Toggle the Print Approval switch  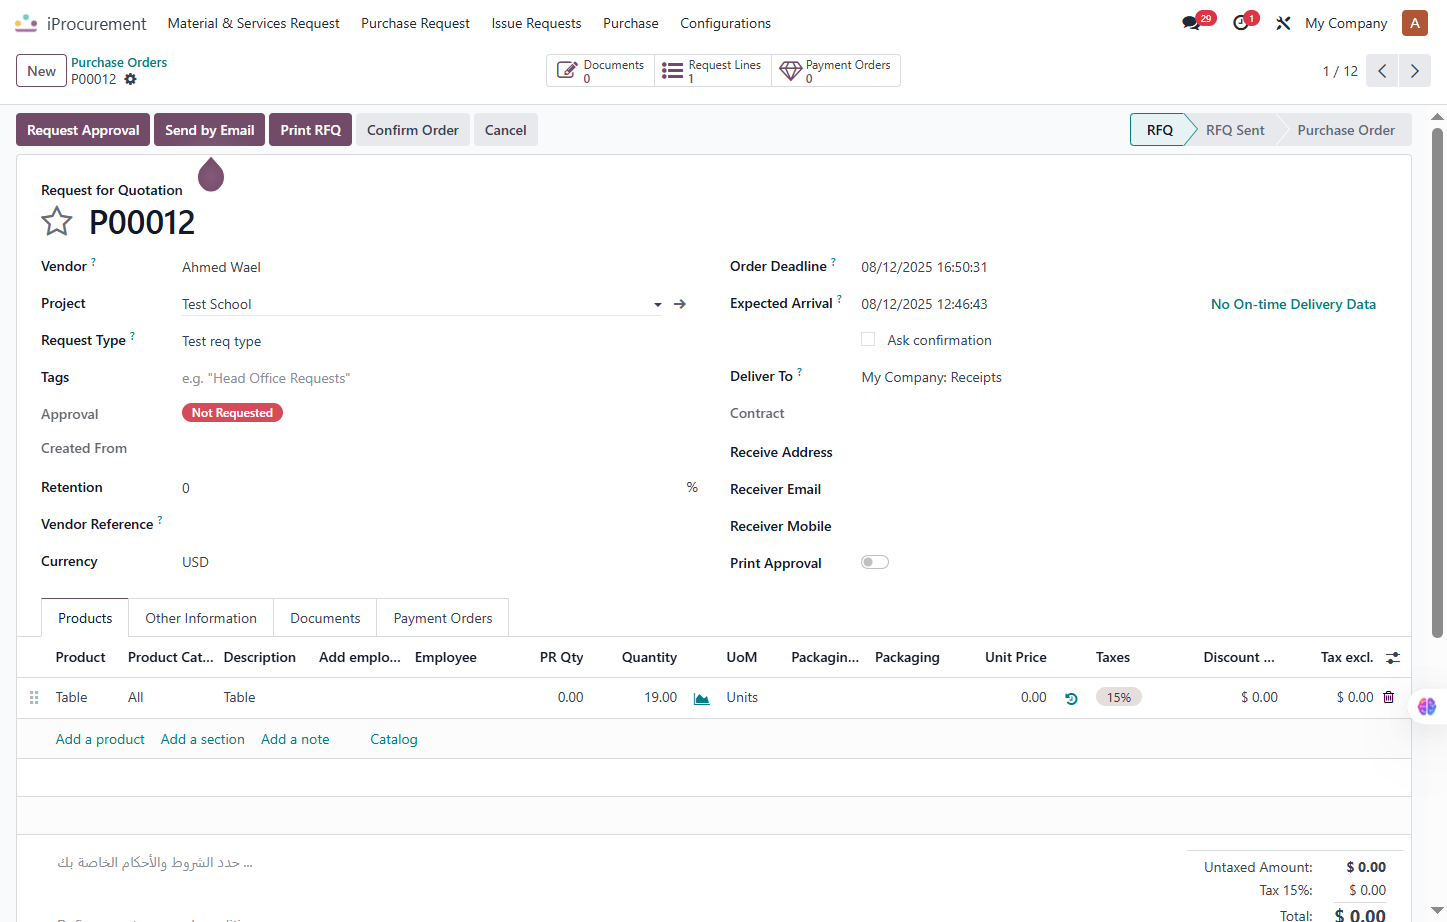(875, 562)
